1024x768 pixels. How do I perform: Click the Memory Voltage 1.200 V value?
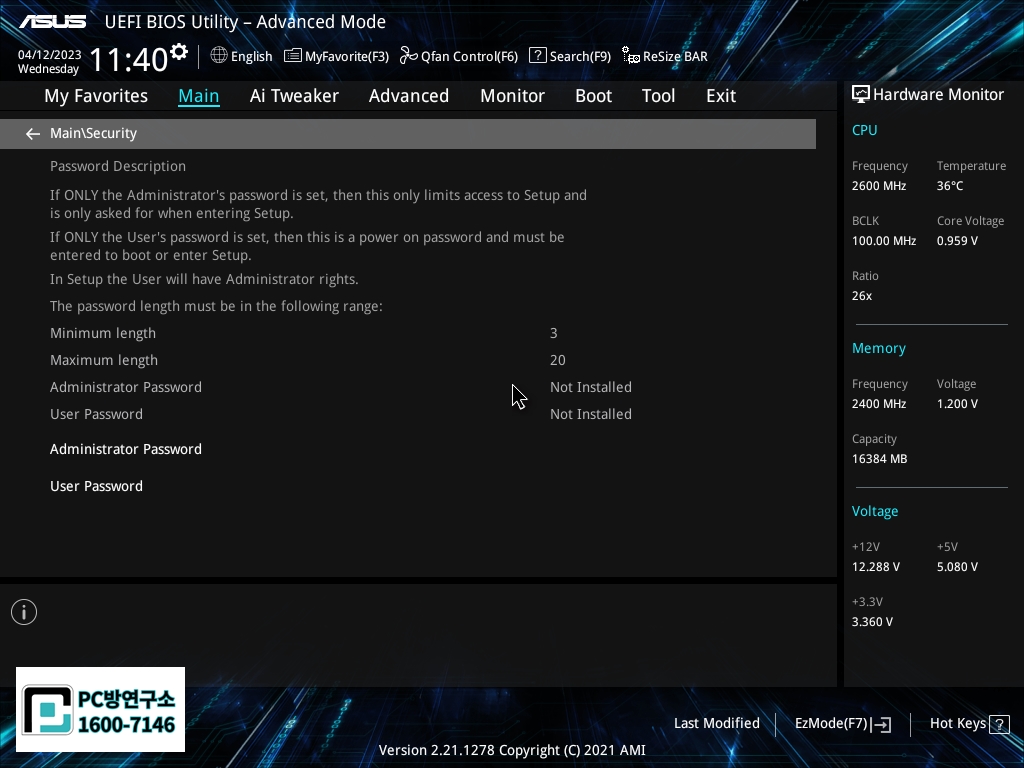tap(957, 404)
